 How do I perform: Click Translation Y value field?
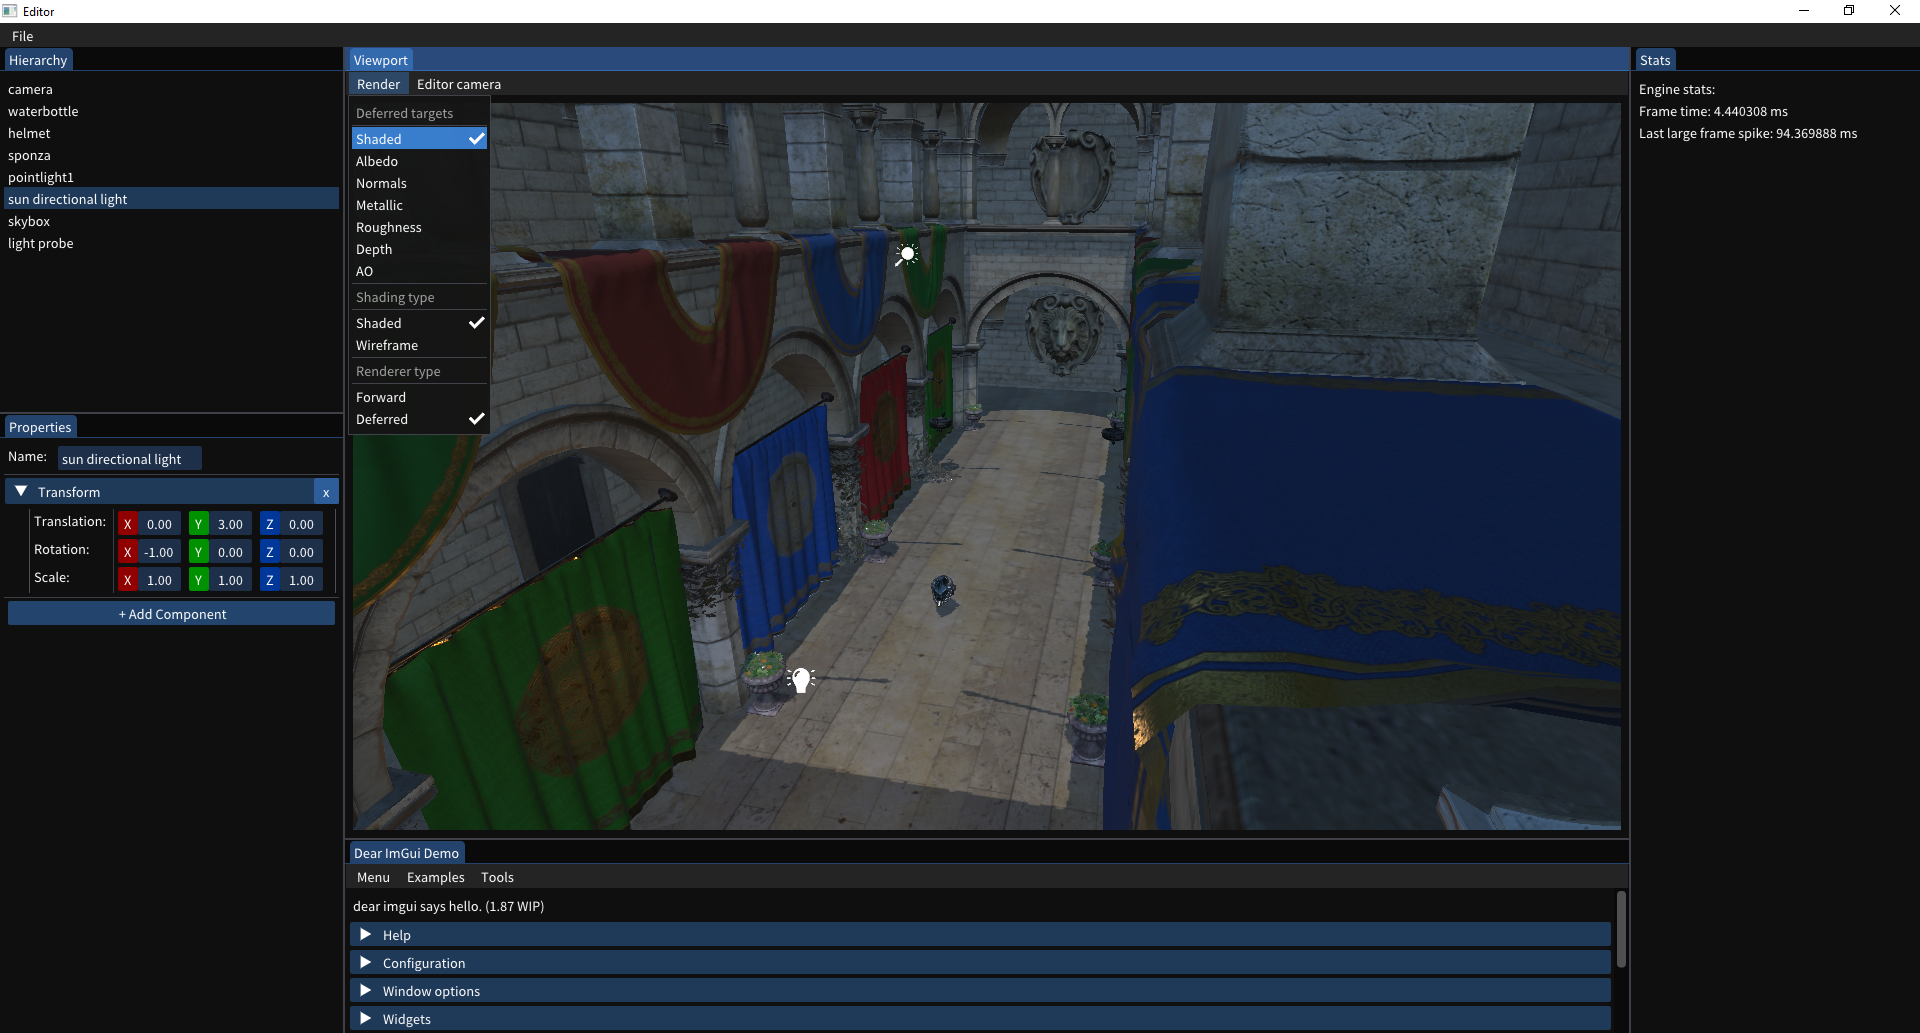click(x=231, y=524)
